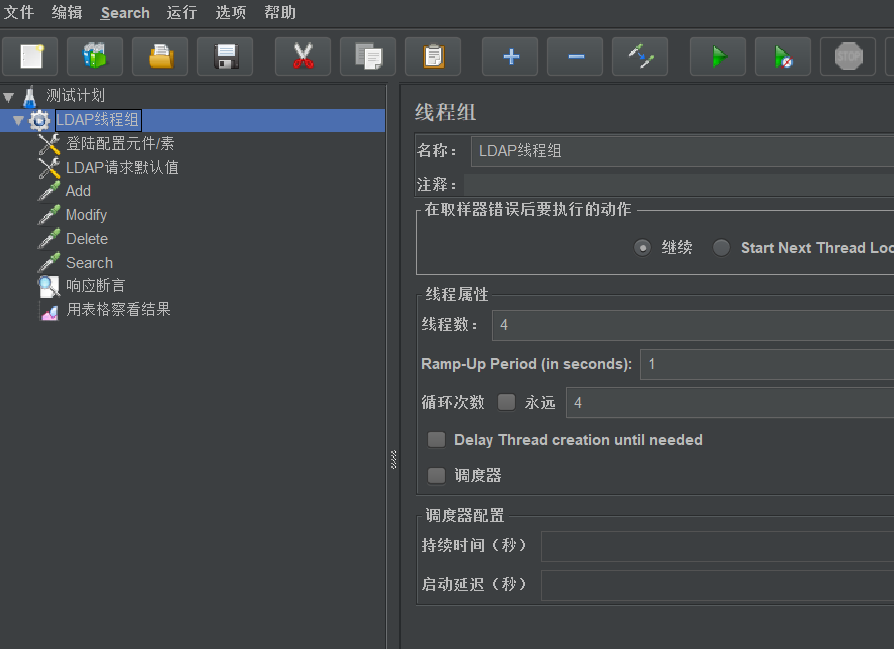Click the Open file folder icon
Screen dimensions: 894x649
pyautogui.click(x=160, y=56)
